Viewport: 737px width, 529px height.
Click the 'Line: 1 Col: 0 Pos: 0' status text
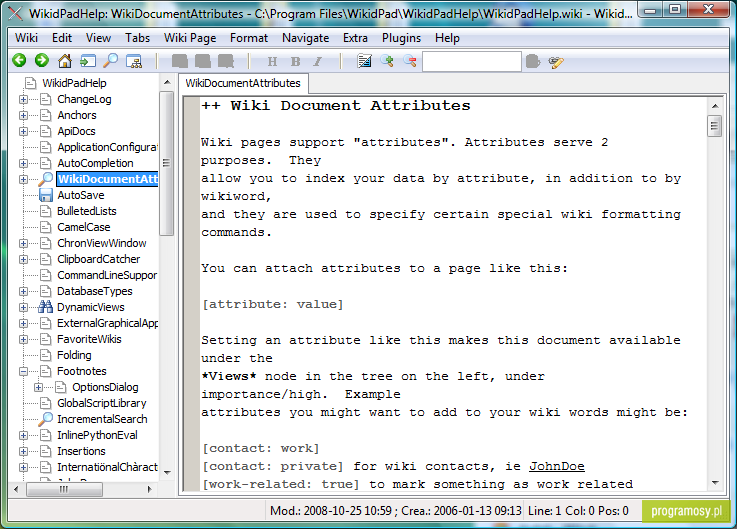pyautogui.click(x=578, y=511)
